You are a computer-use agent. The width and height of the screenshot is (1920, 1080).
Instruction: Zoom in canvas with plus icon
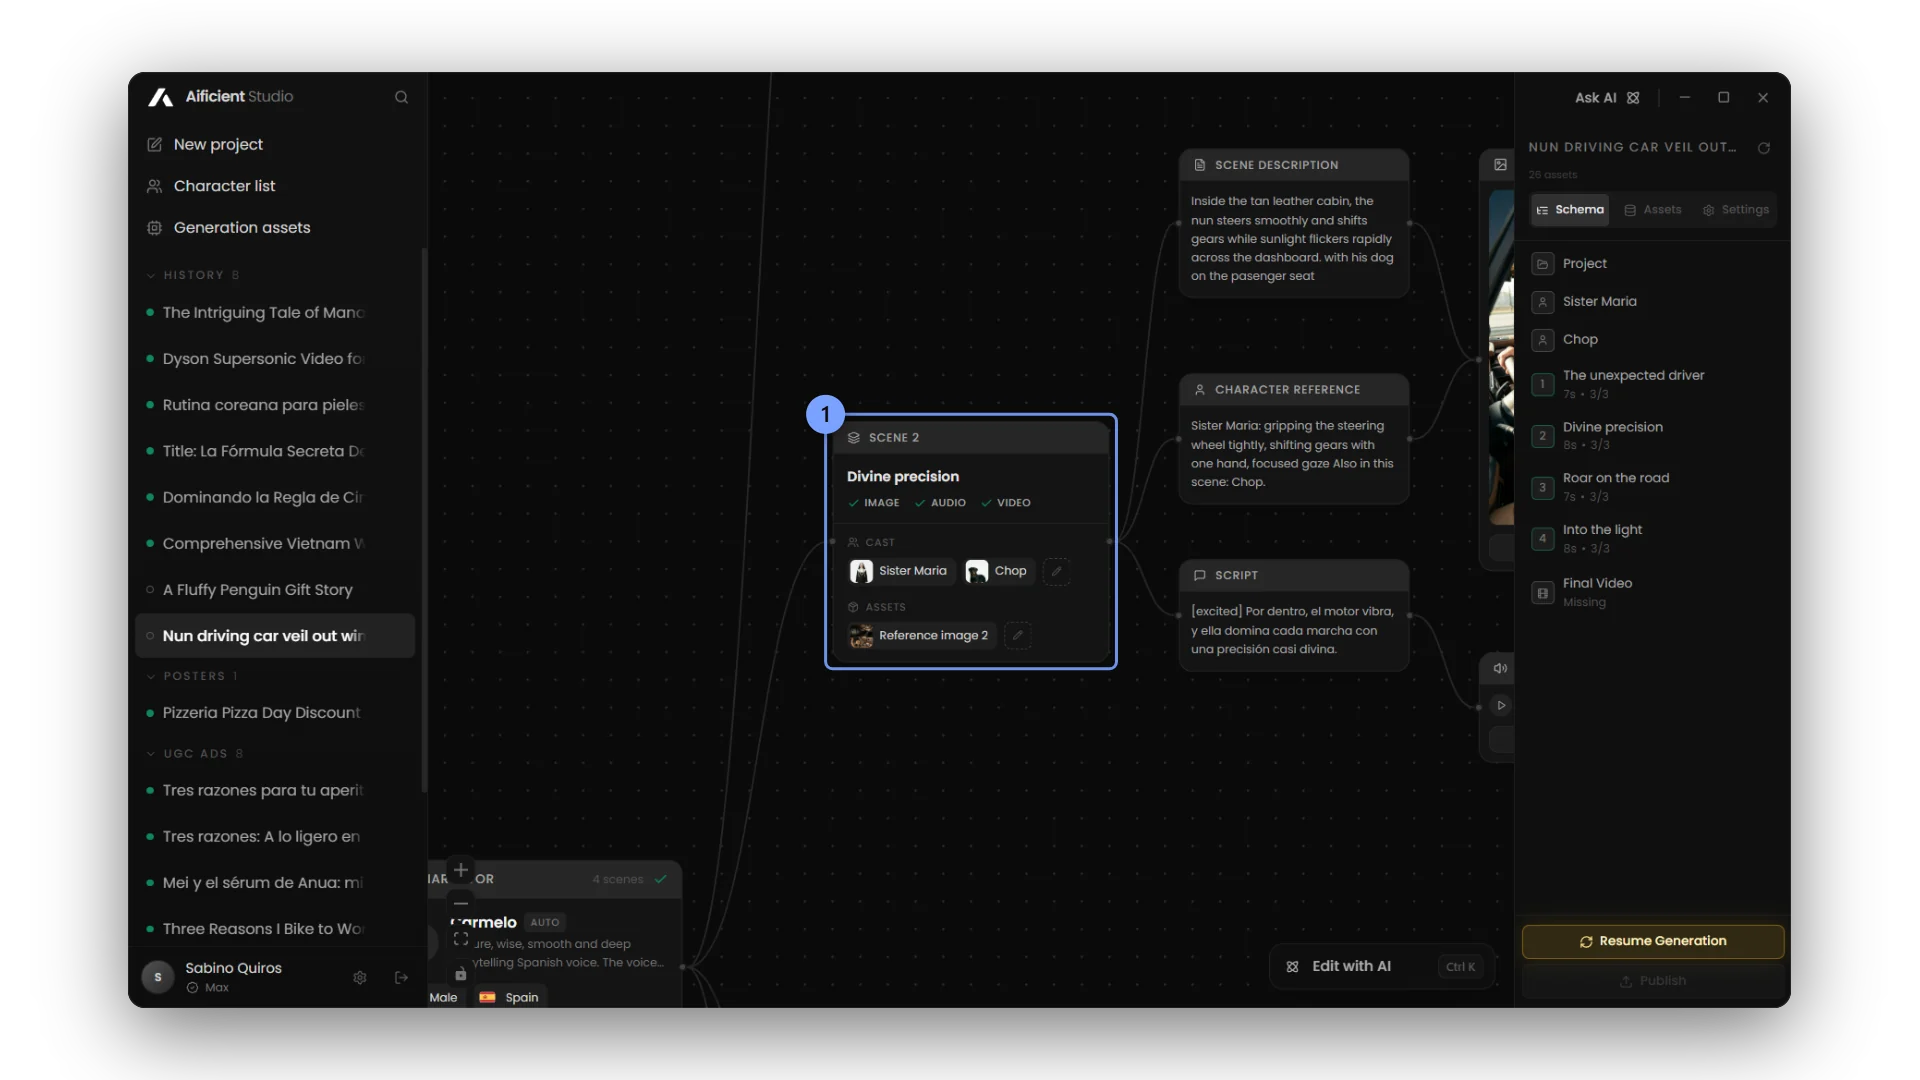pos(461,870)
